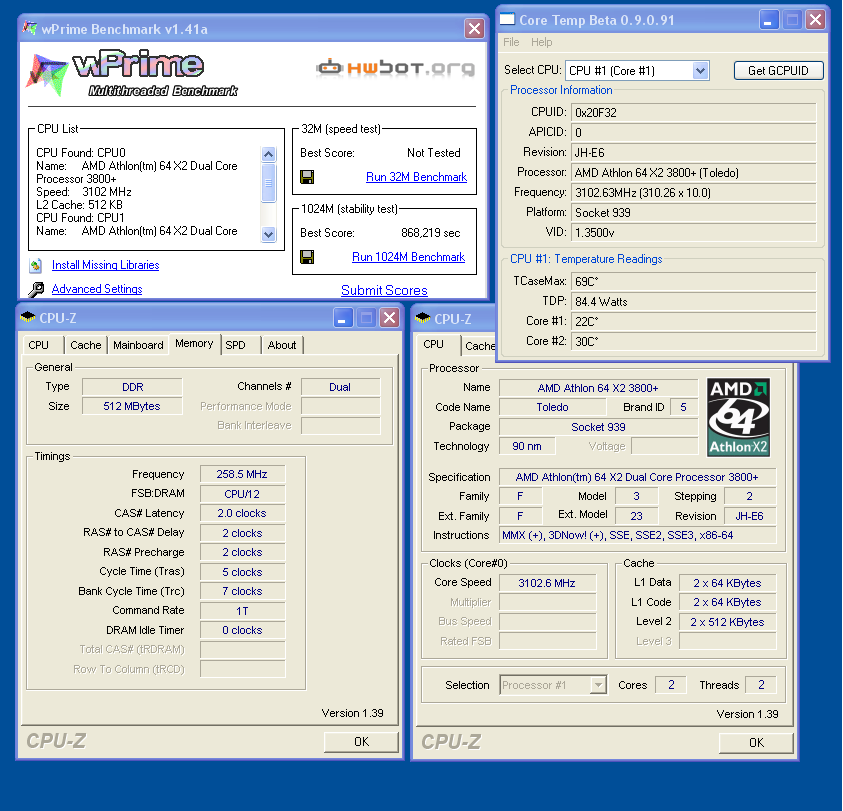Open the Select CPU dropdown in Core Temp
Viewport: 843px width, 811px height.
pyautogui.click(x=699, y=70)
